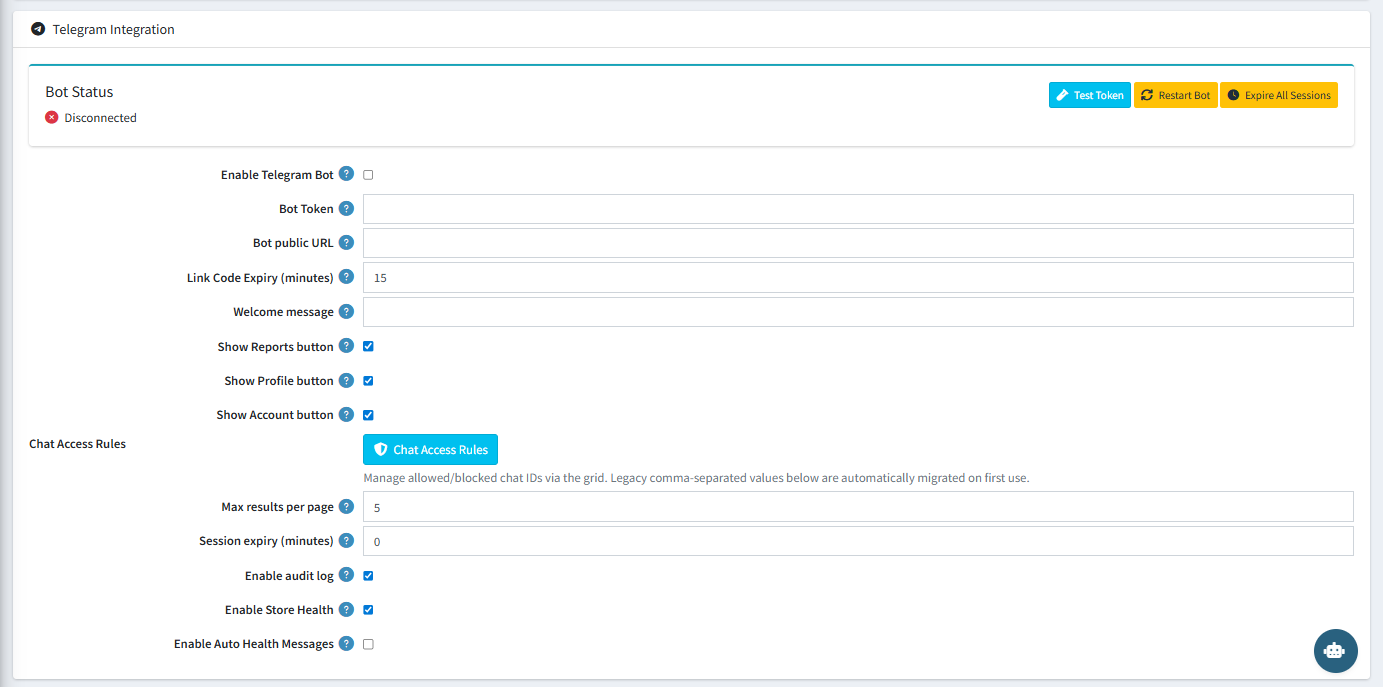
Task: Tick the Enable Telegram Bot checkbox
Action: click(x=368, y=175)
